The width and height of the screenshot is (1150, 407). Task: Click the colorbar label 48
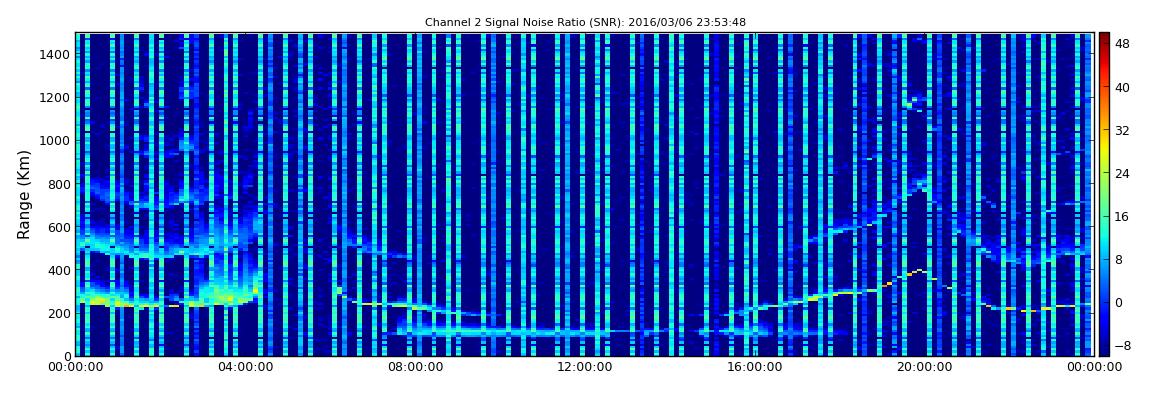1122,44
